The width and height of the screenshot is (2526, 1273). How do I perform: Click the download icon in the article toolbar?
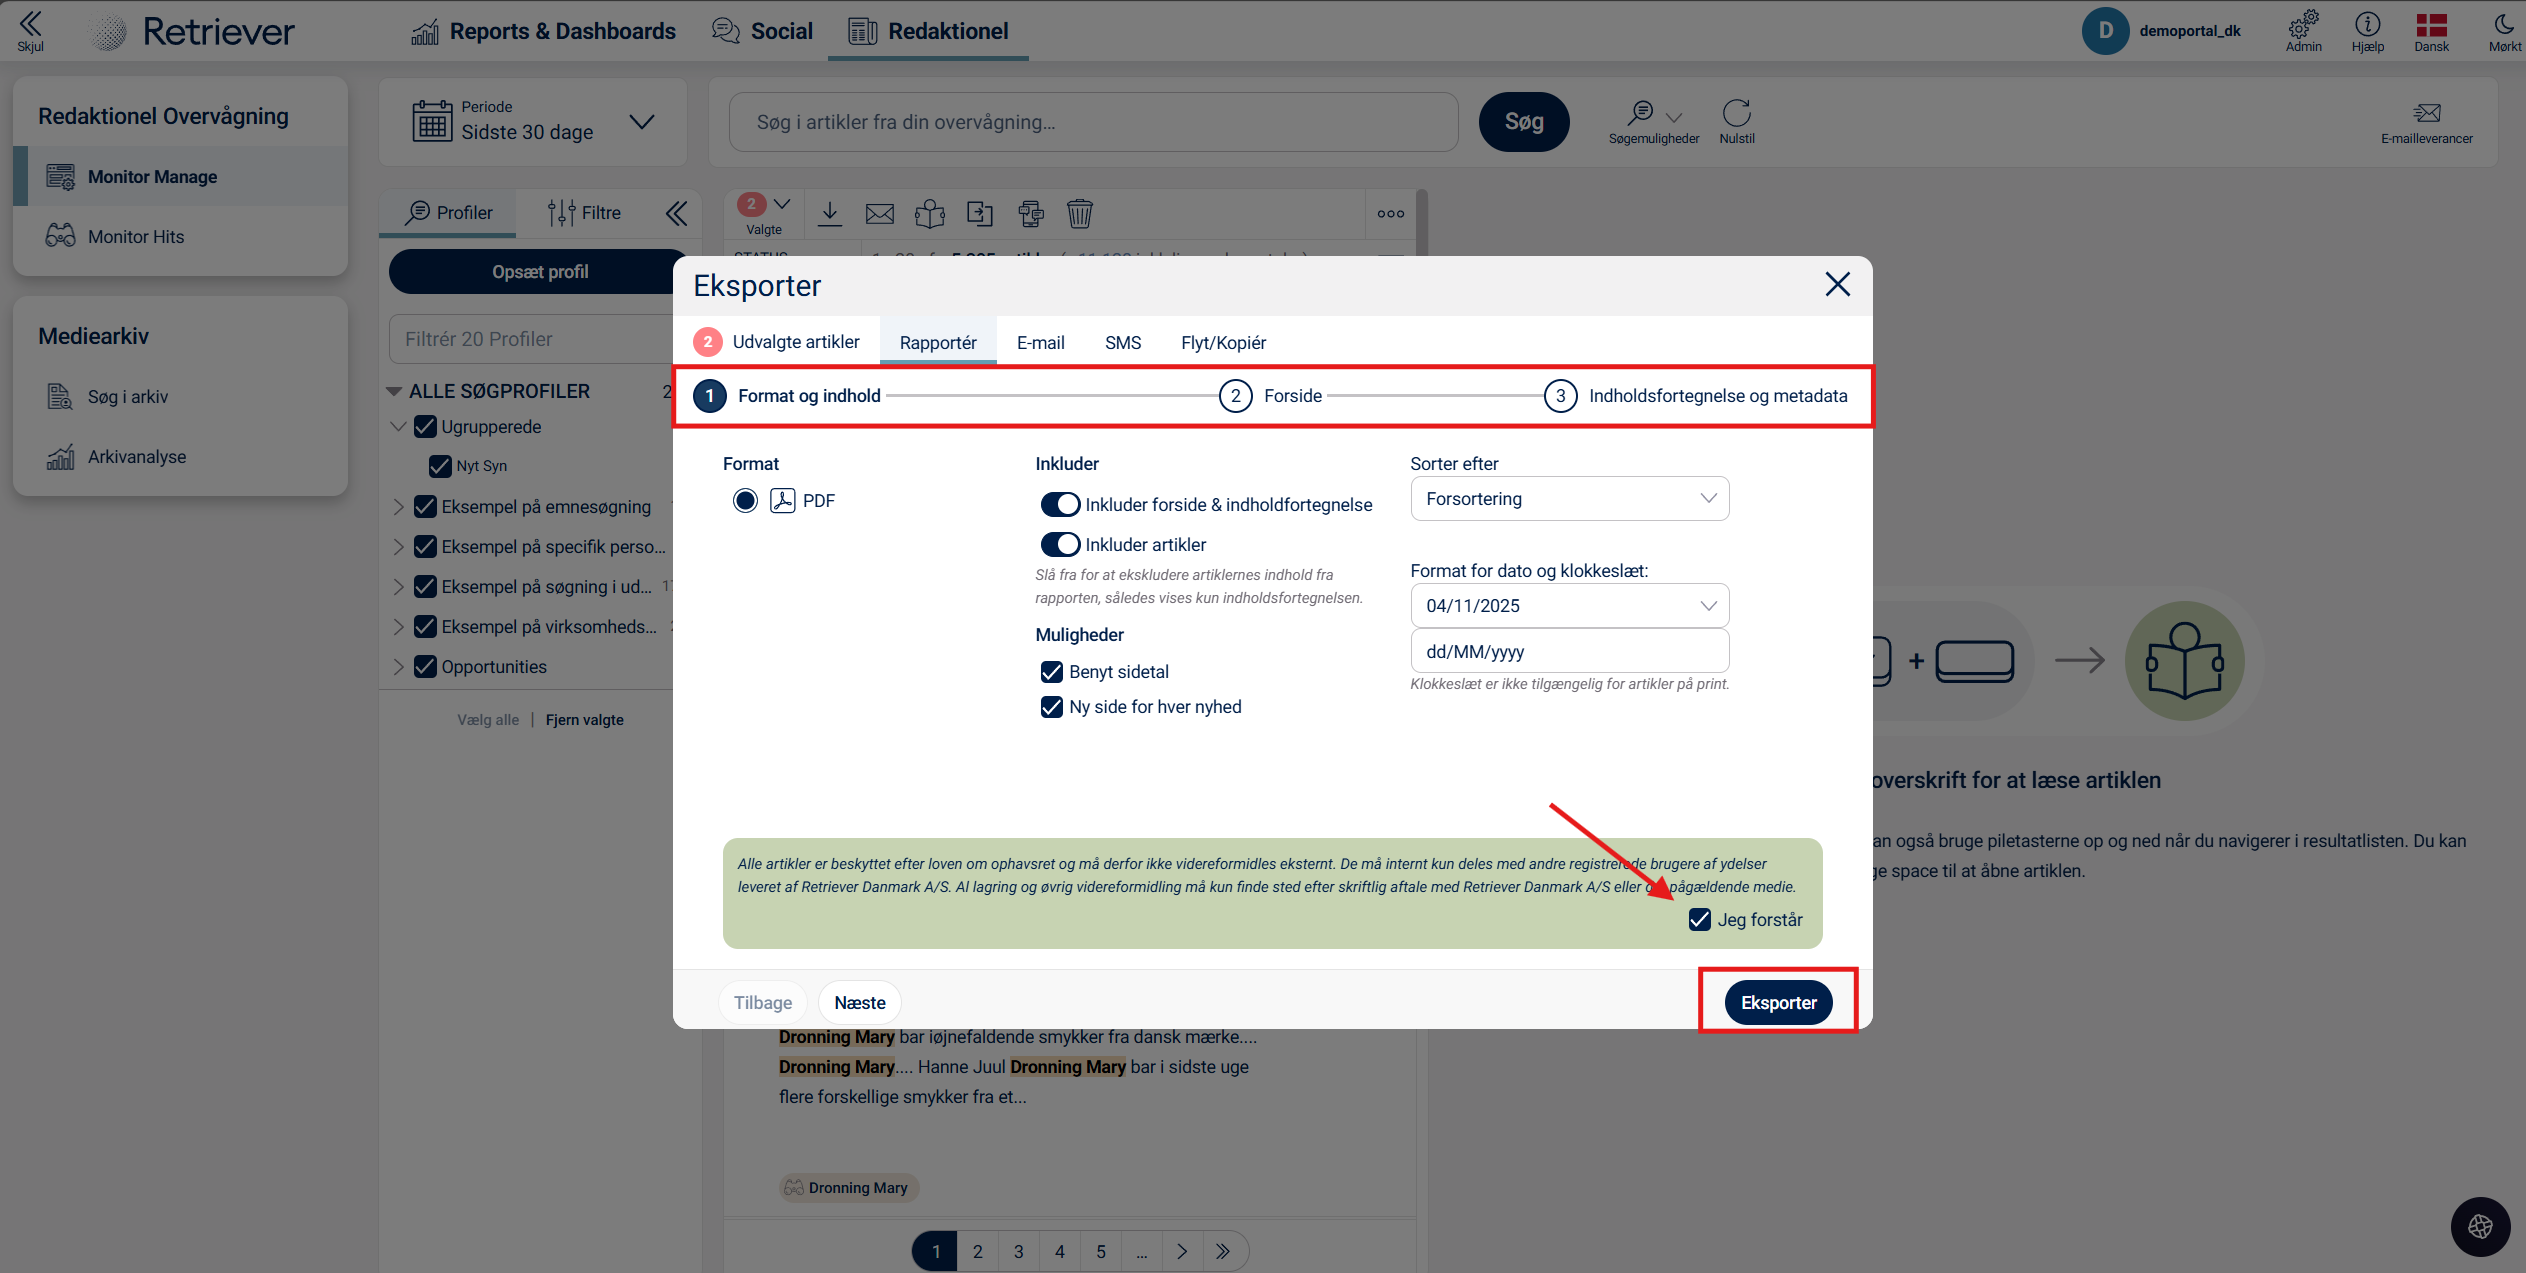pyautogui.click(x=829, y=213)
